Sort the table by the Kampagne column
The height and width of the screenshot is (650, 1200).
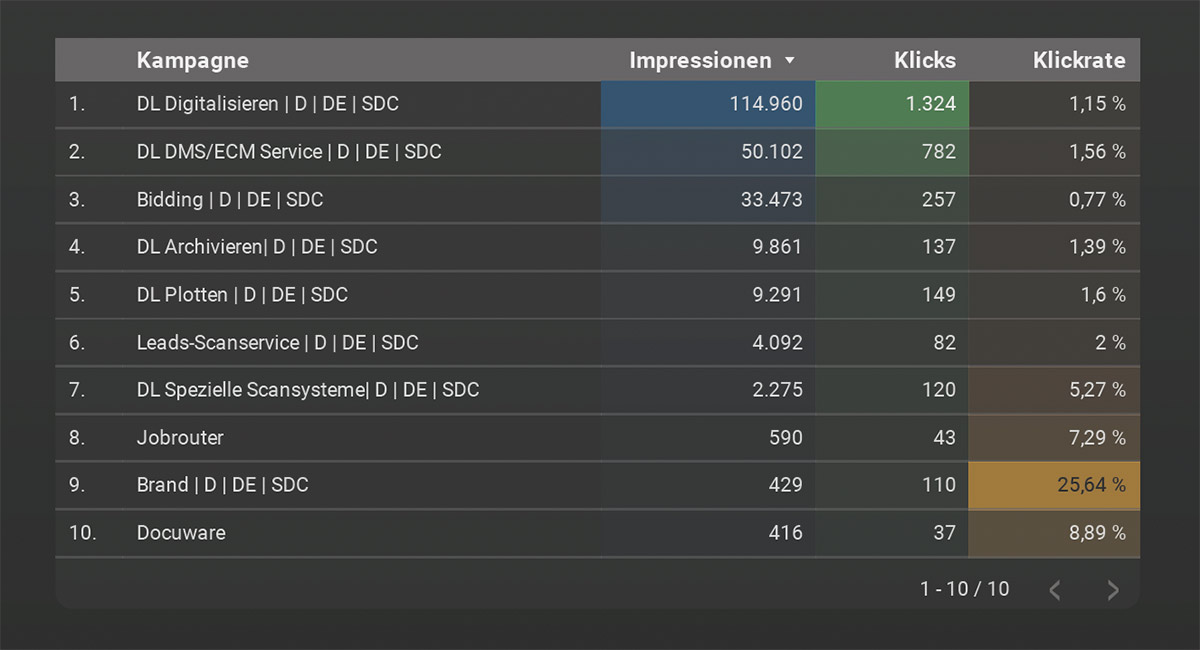point(193,60)
